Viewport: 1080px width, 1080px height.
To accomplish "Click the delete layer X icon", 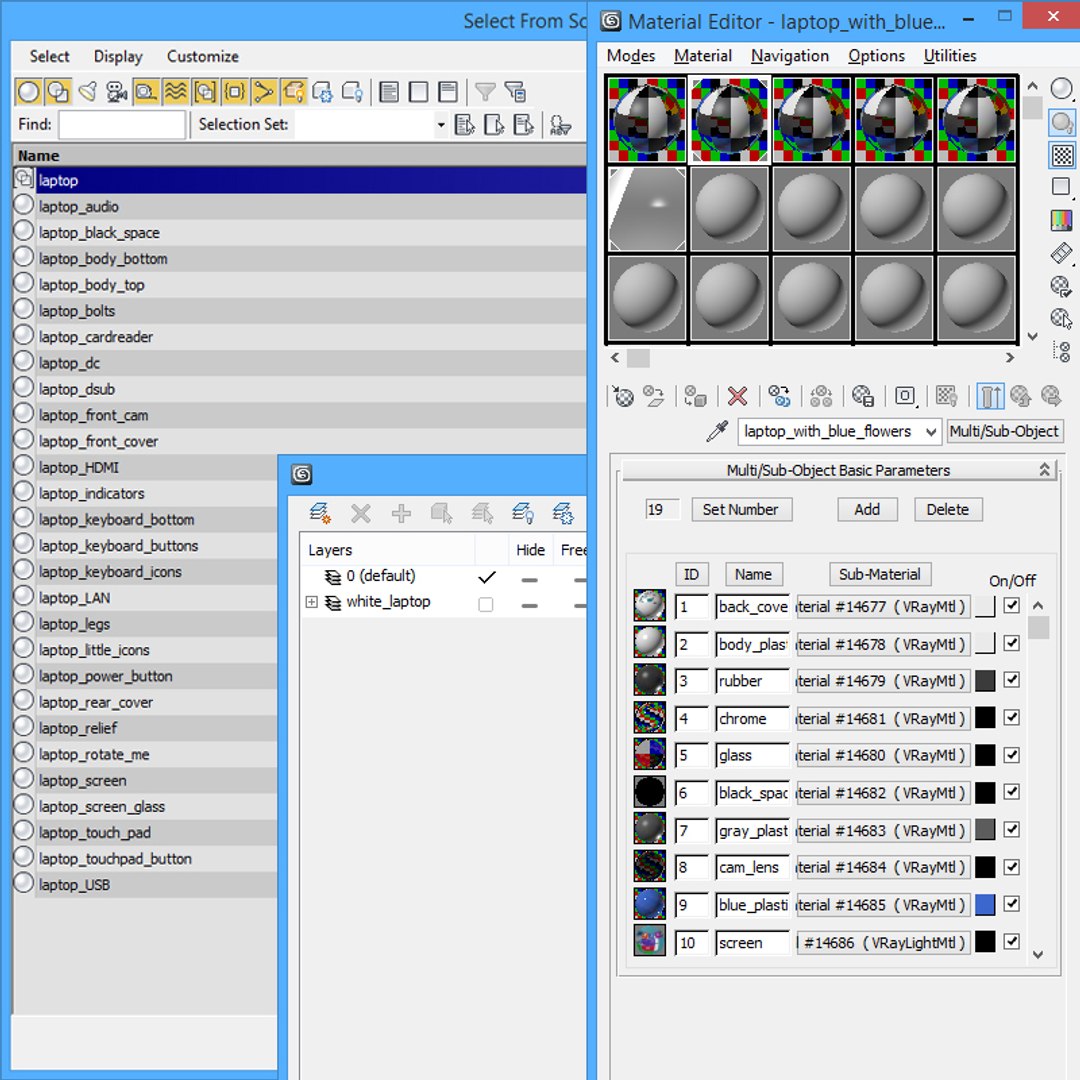I will [360, 513].
